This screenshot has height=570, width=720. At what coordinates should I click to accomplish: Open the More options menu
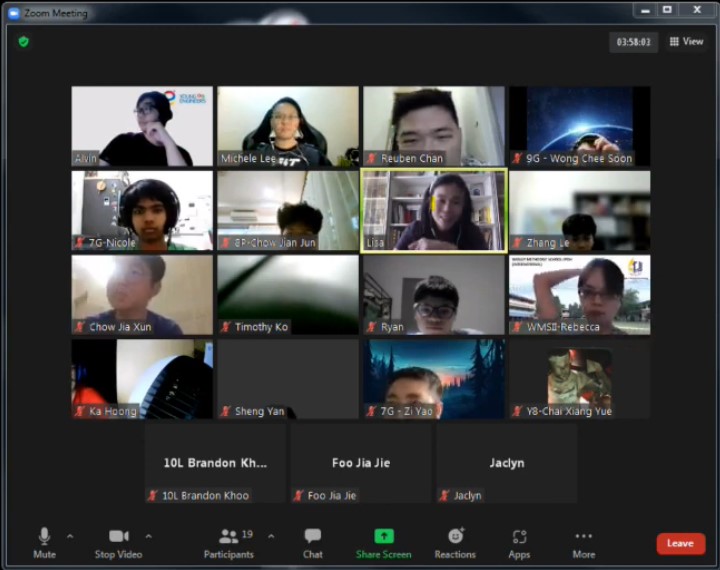pos(584,542)
